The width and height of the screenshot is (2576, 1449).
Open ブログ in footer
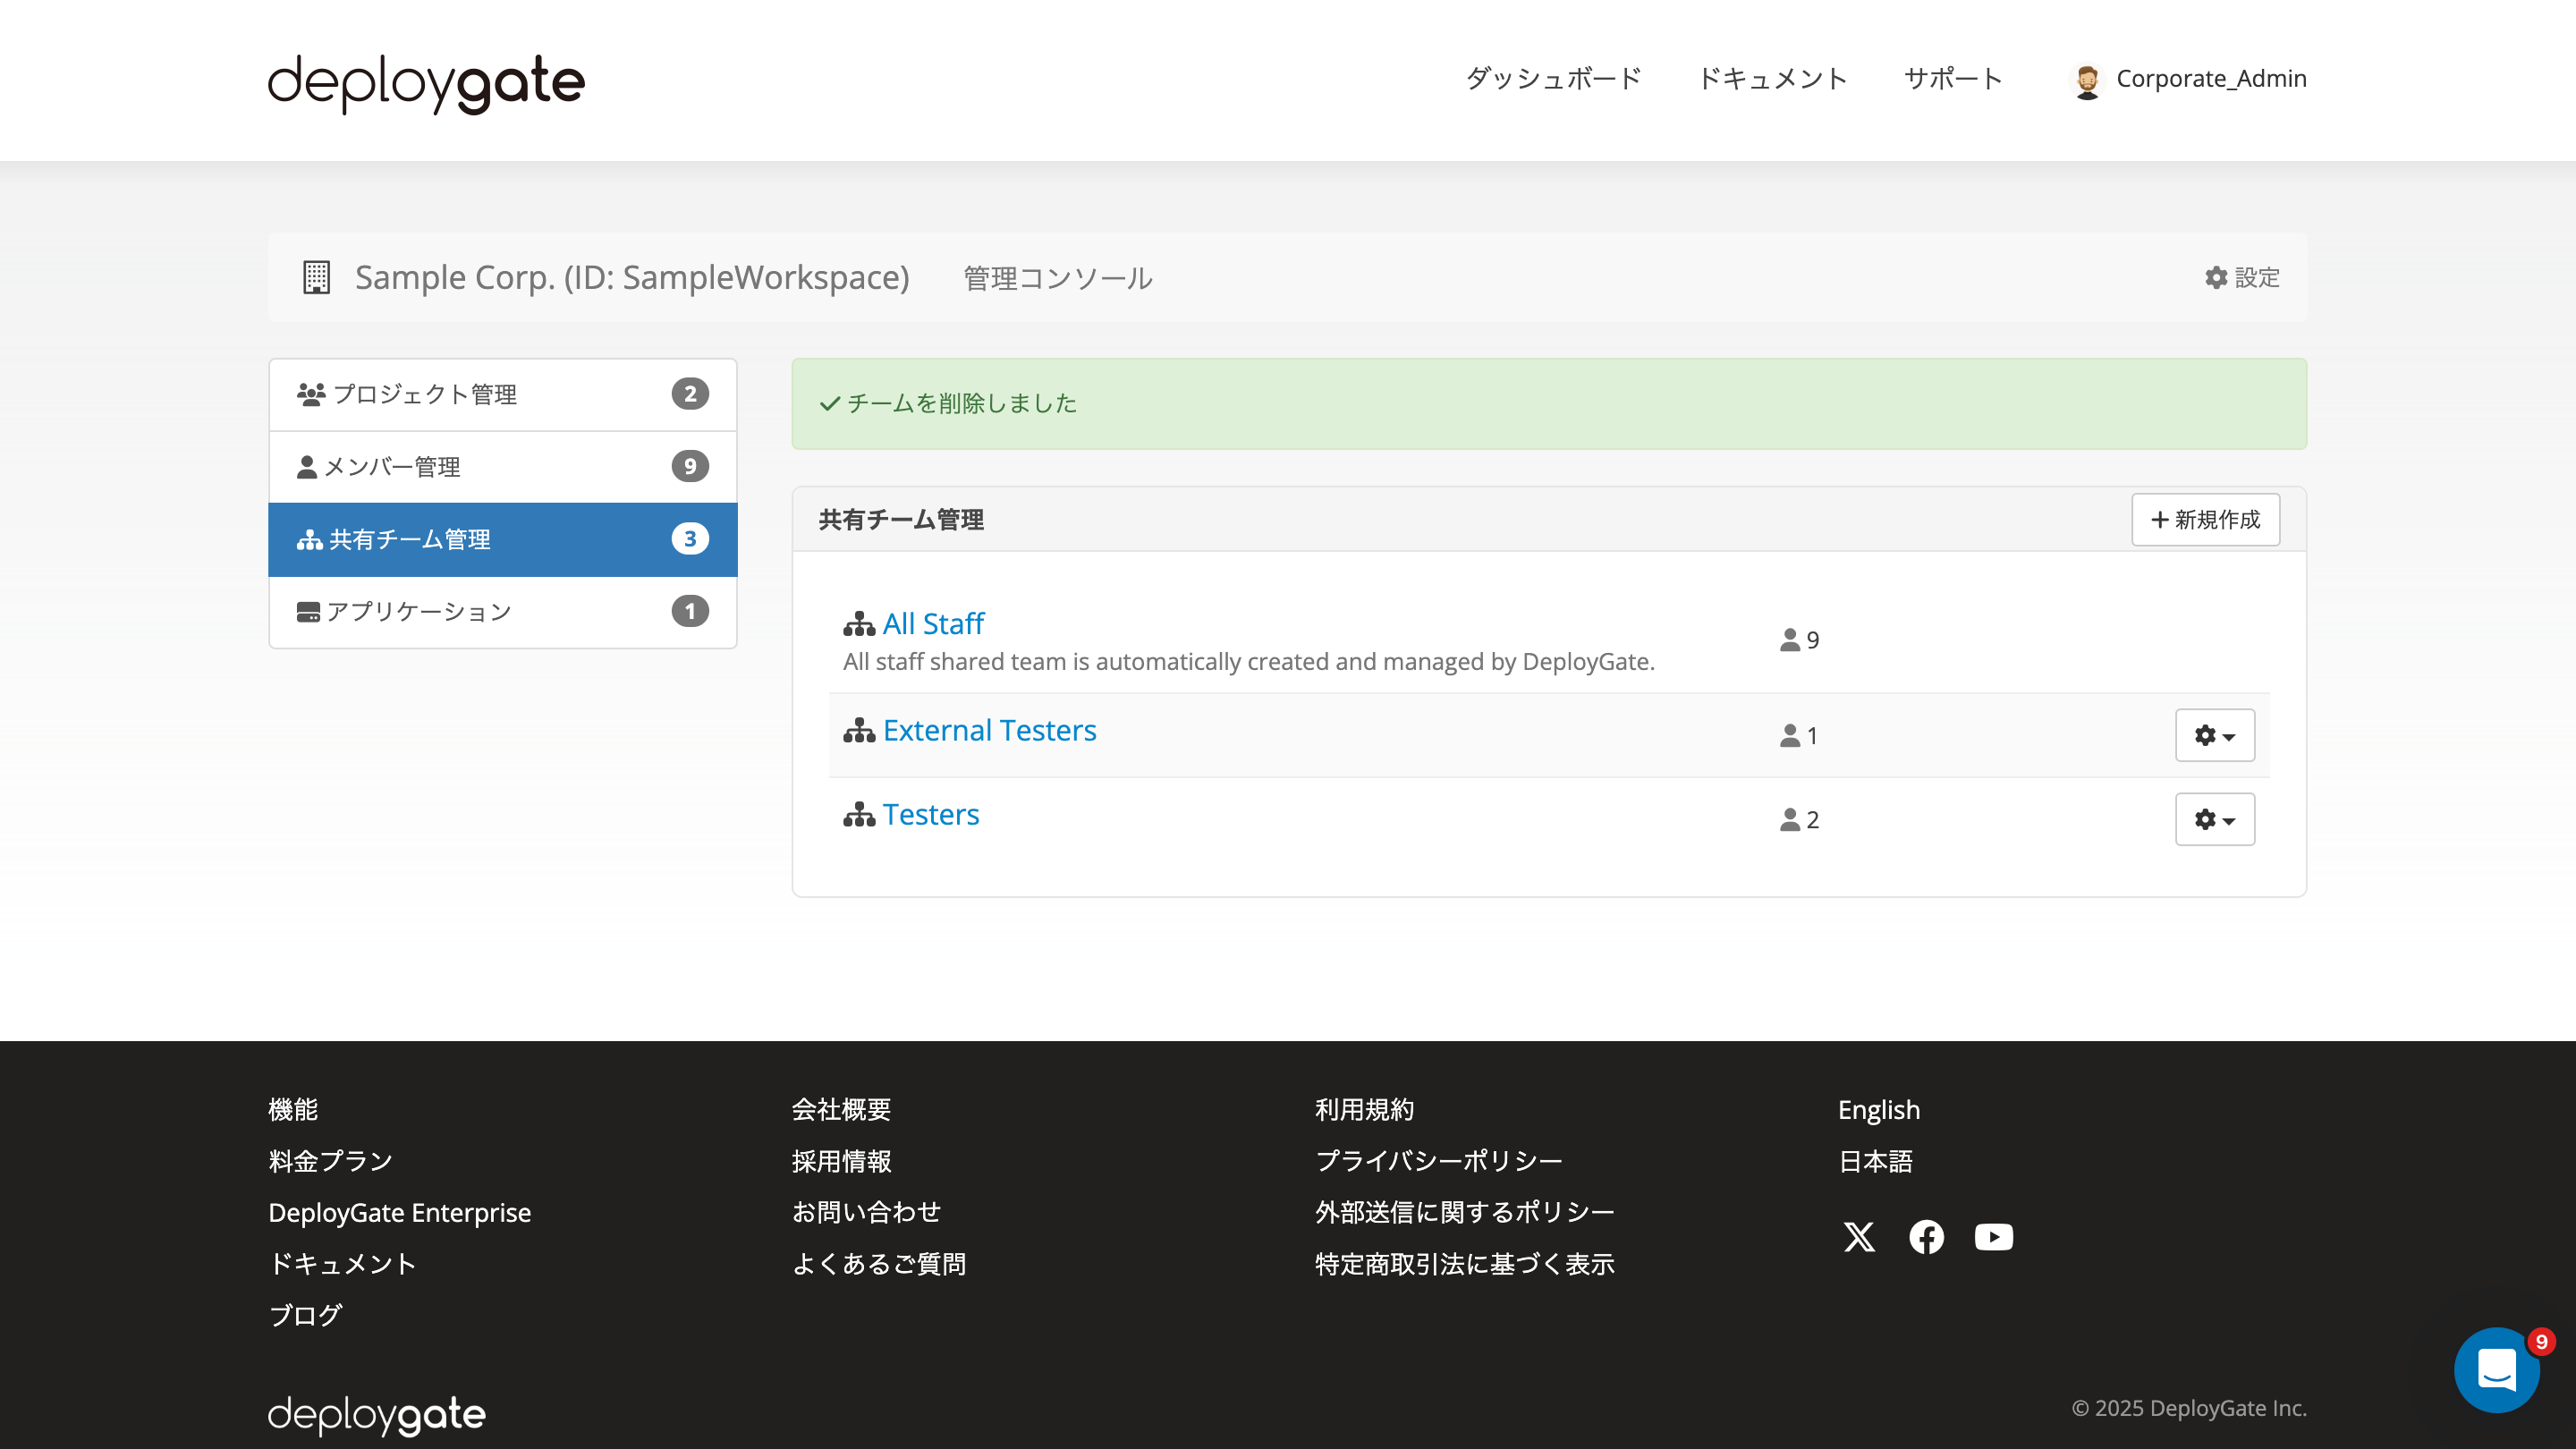(x=306, y=1315)
